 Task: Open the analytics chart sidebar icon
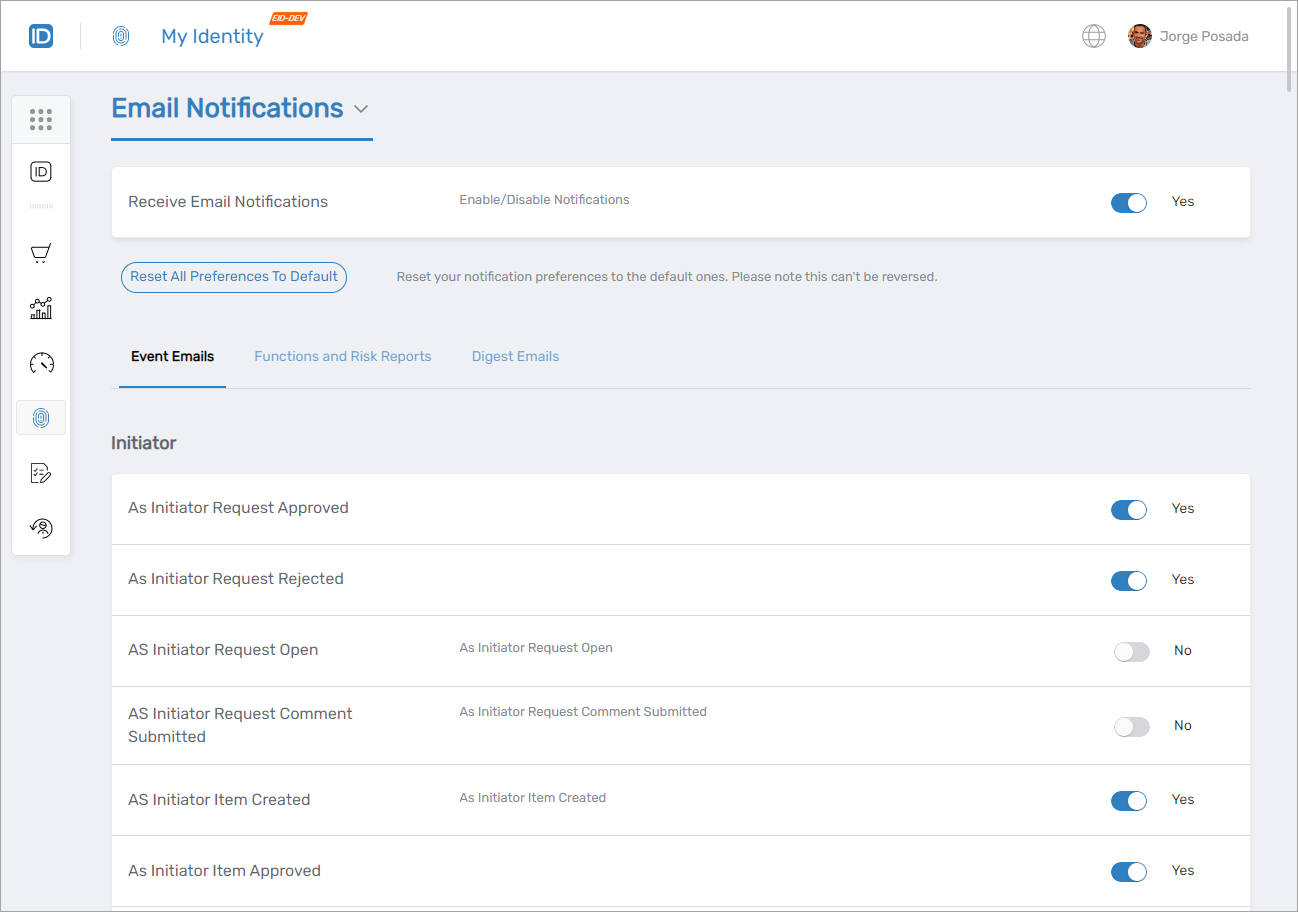[x=41, y=308]
